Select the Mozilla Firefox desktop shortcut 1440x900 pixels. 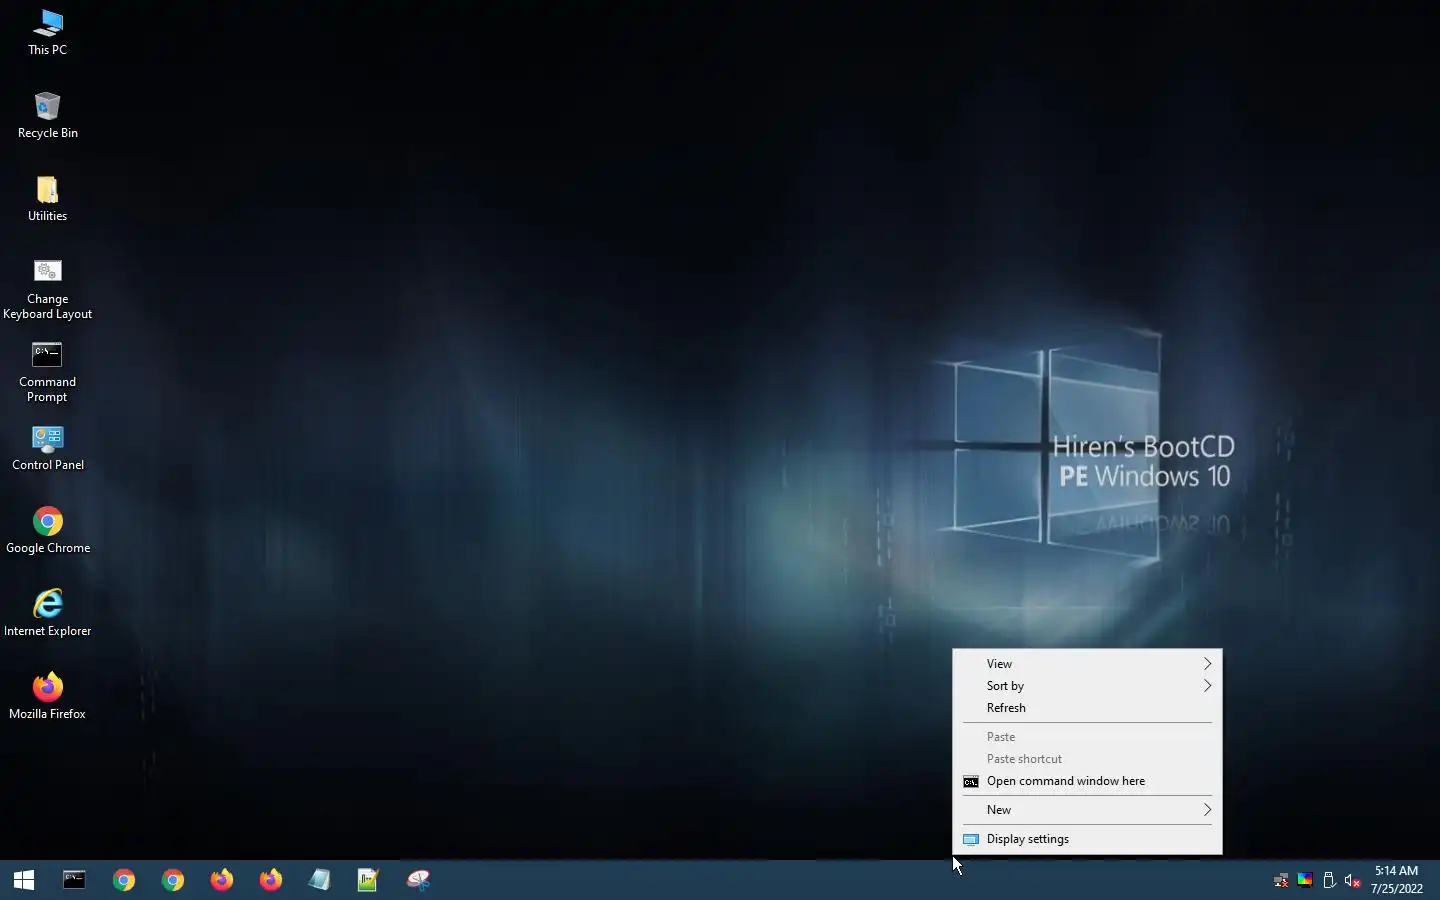(47, 696)
